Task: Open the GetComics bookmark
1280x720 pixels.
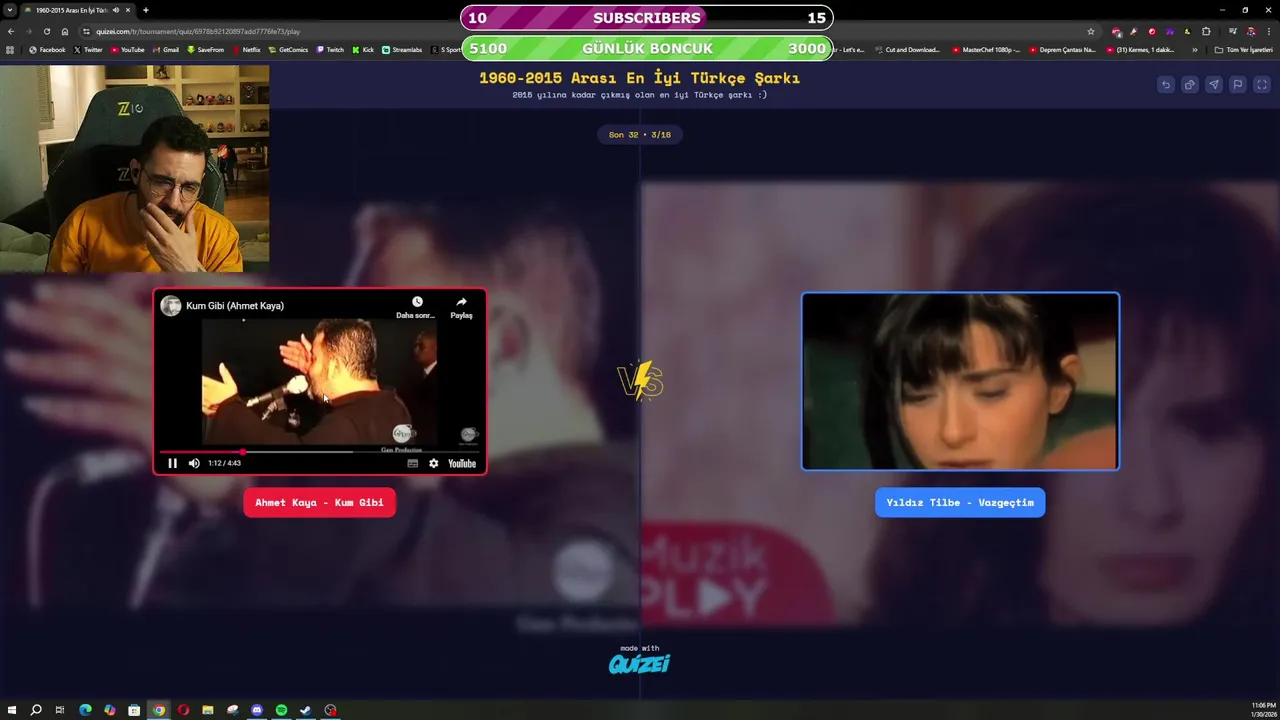Action: [x=289, y=49]
